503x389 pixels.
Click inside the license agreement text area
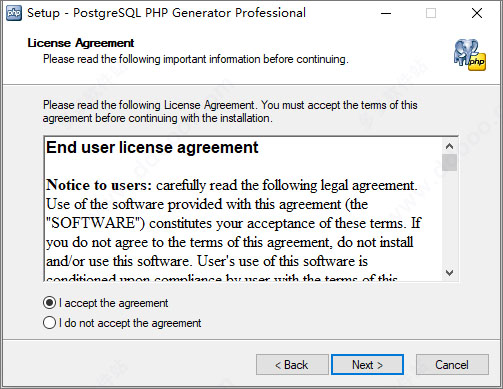point(243,209)
